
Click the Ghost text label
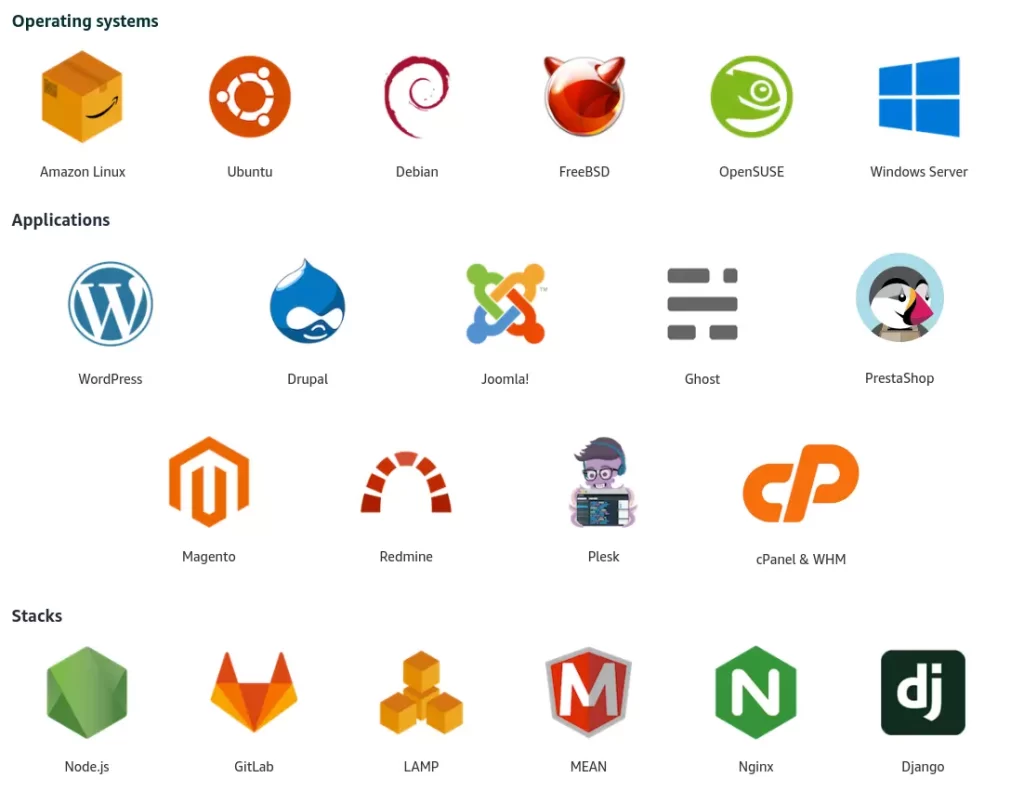click(702, 379)
